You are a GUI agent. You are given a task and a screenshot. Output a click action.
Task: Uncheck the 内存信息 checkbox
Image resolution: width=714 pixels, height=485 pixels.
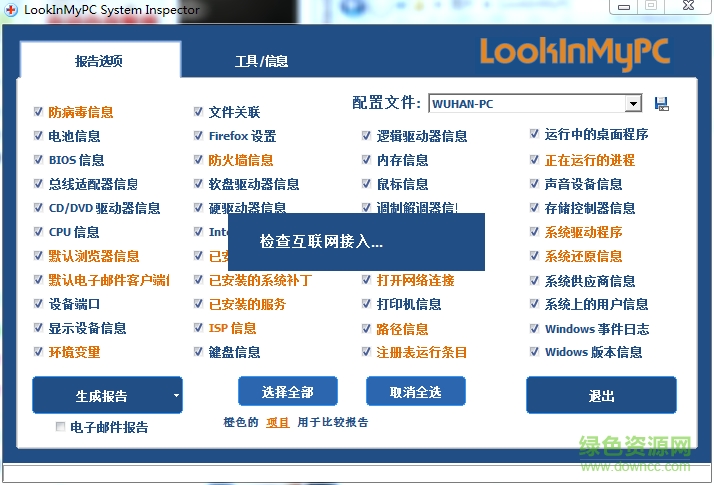(366, 159)
